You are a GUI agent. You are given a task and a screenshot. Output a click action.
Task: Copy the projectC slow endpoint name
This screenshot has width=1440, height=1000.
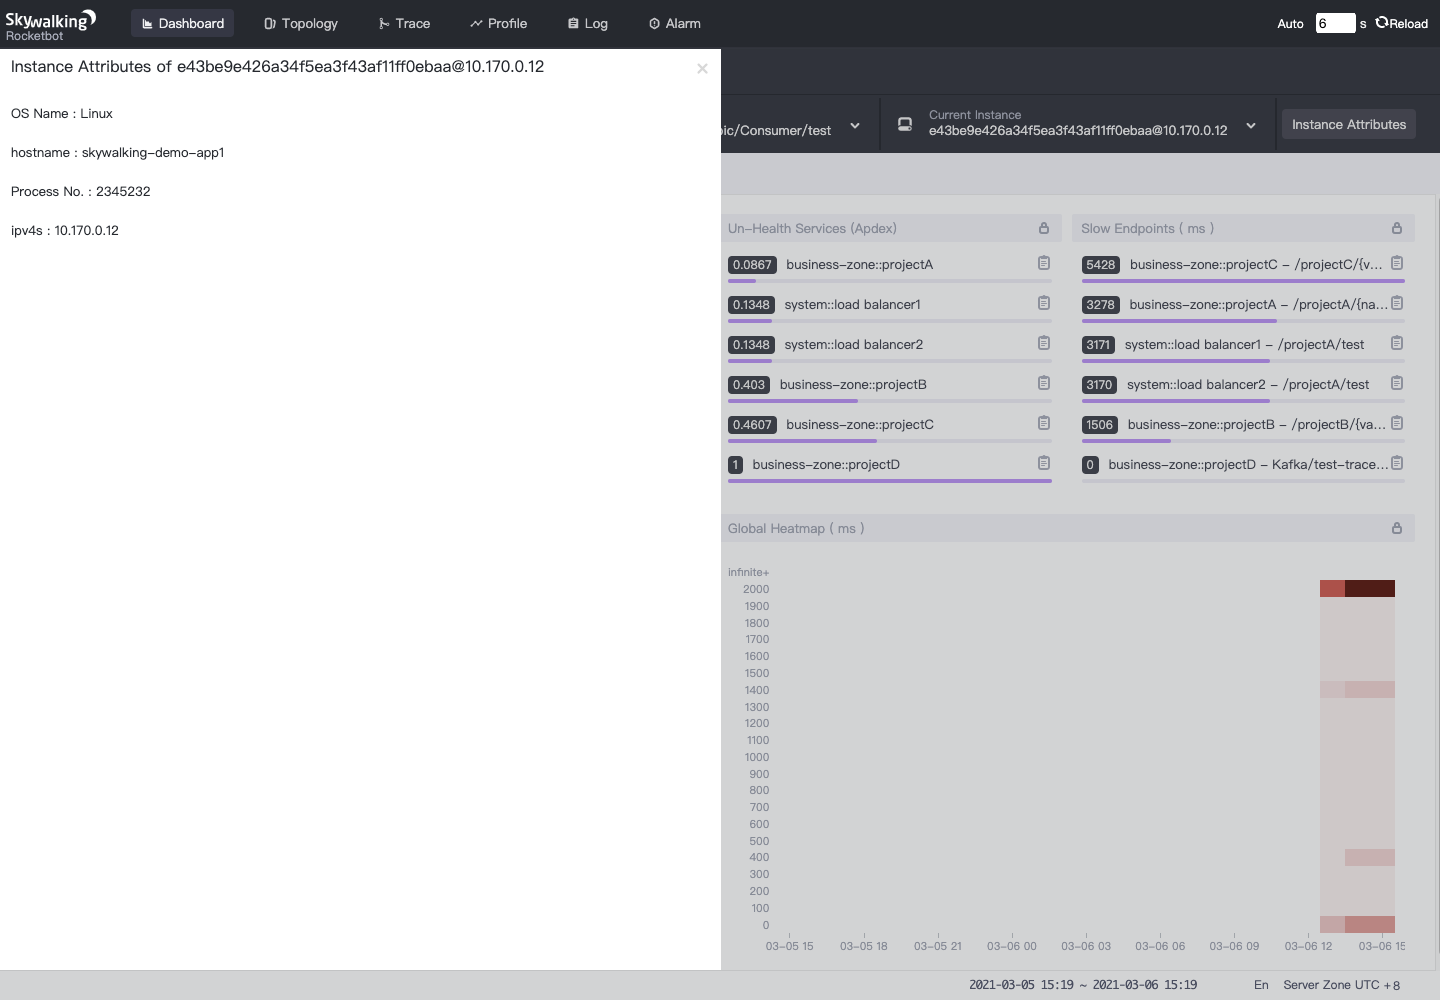point(1397,263)
